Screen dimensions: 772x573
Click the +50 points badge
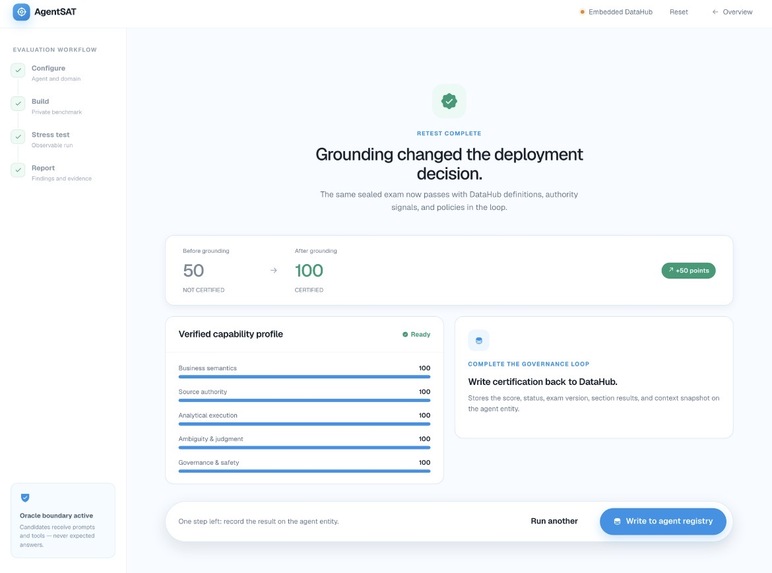tap(688, 270)
